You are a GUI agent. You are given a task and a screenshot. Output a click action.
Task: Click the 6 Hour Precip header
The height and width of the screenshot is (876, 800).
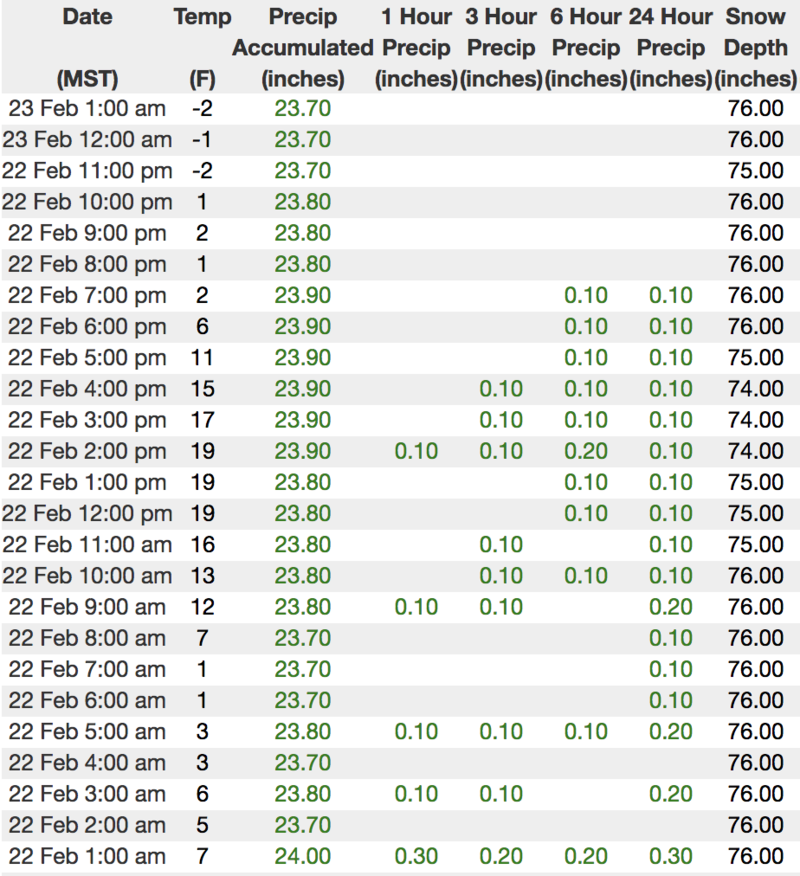coord(586,47)
